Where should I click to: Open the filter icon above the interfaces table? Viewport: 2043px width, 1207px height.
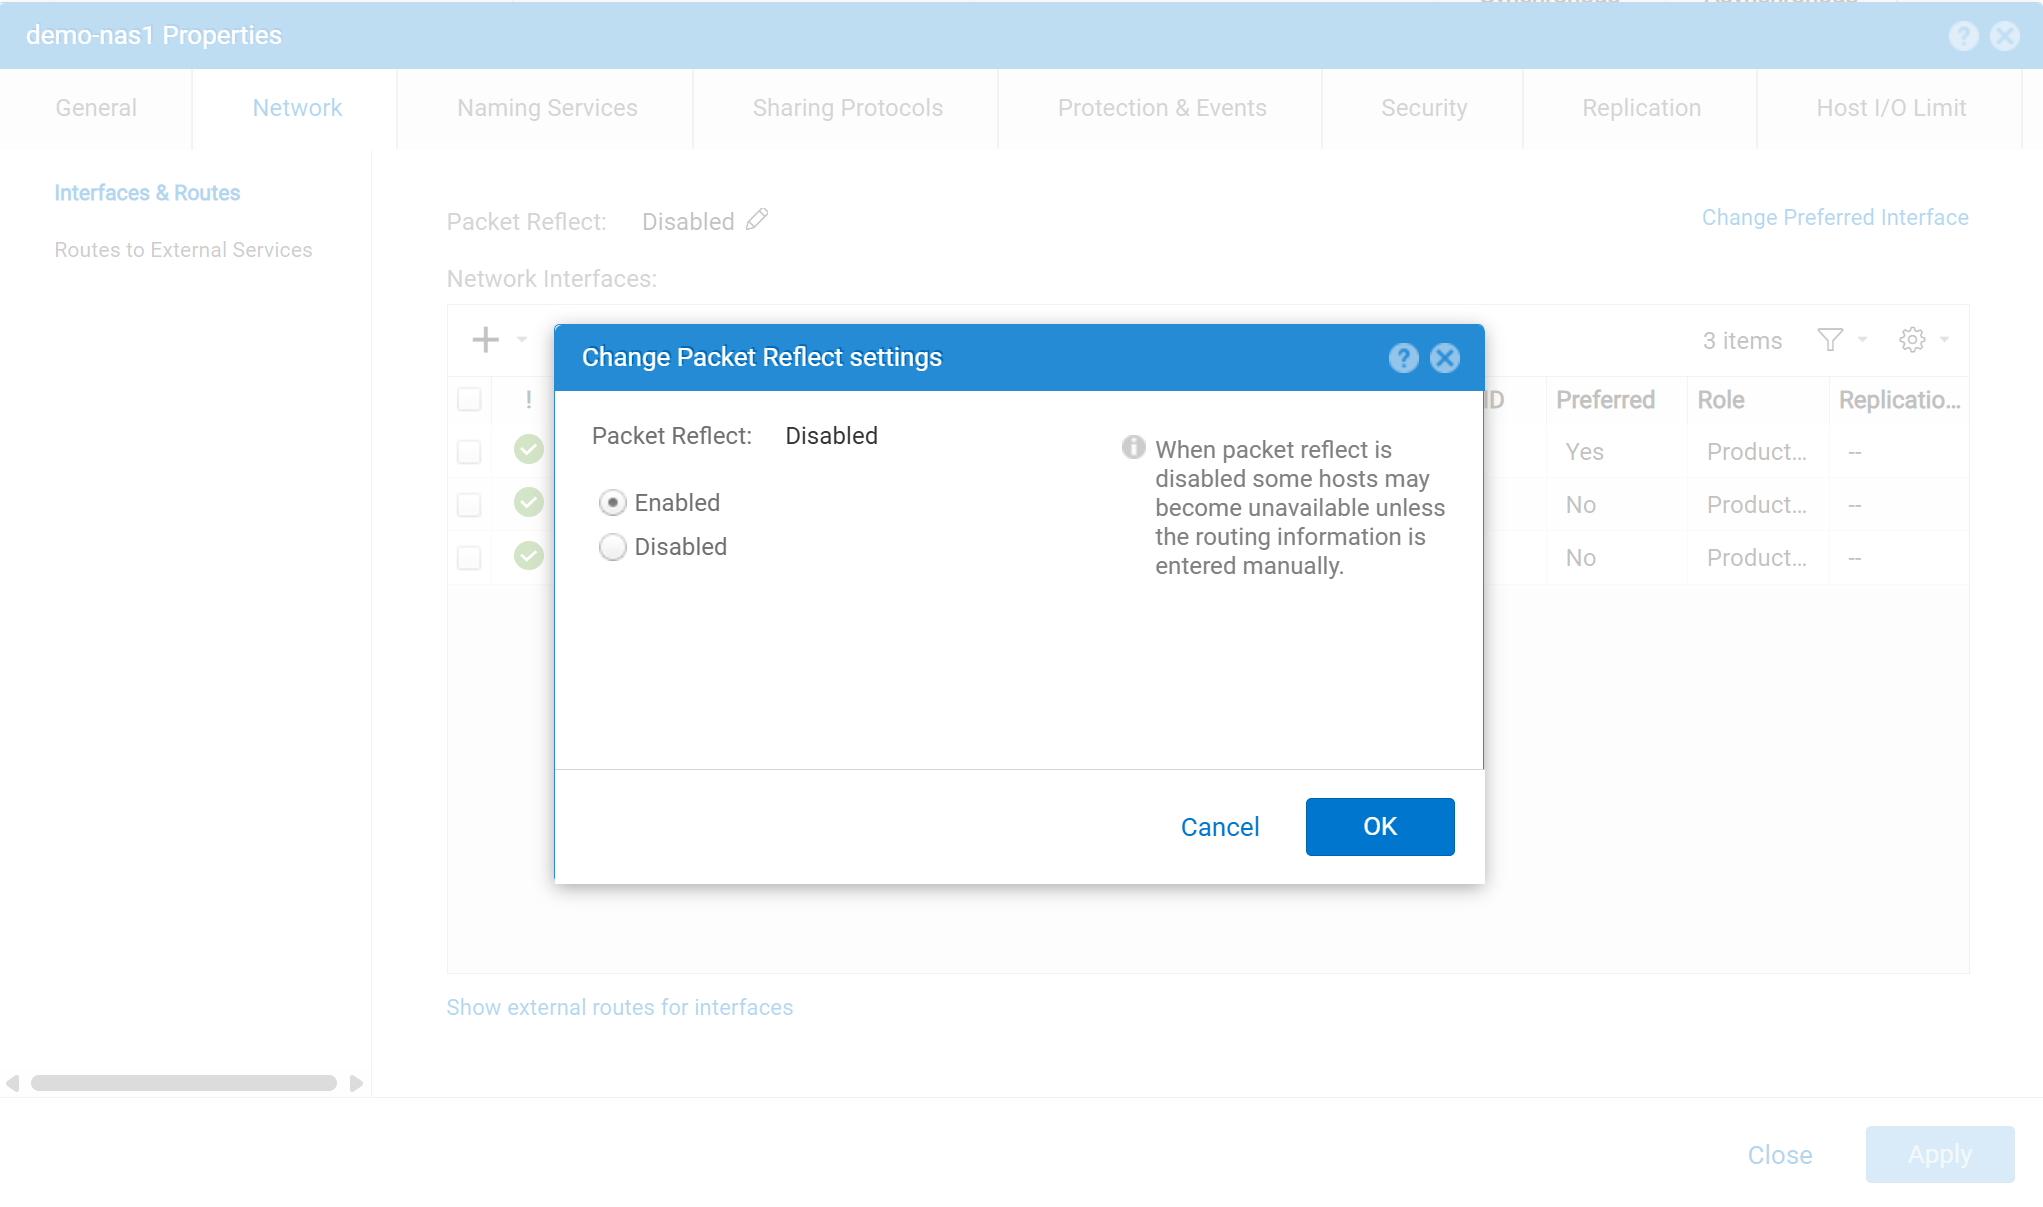[1829, 340]
